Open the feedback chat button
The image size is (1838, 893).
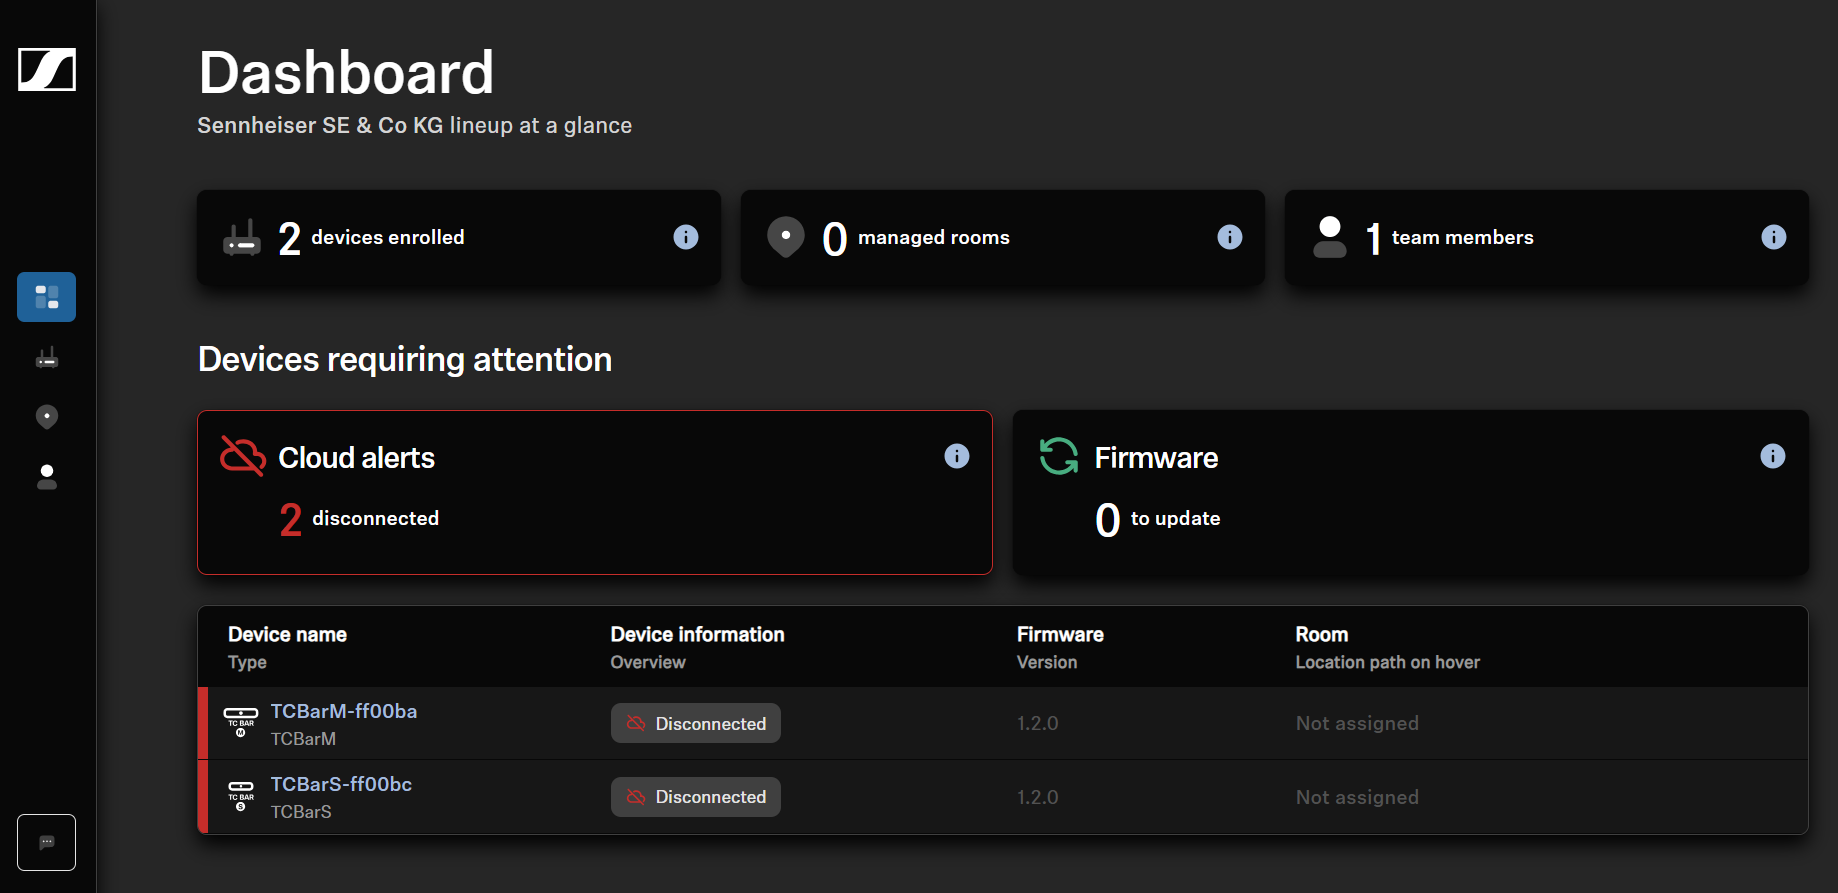point(47,842)
